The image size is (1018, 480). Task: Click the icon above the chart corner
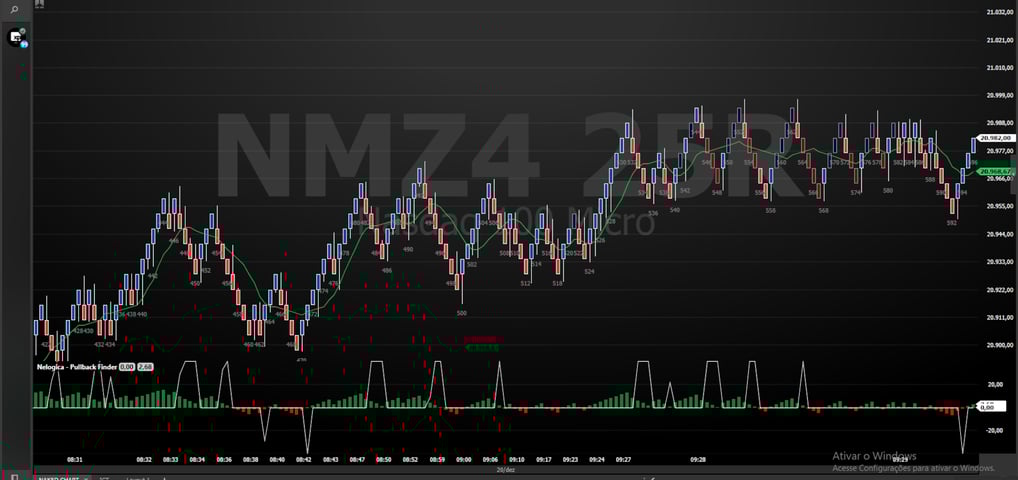(40, 3)
